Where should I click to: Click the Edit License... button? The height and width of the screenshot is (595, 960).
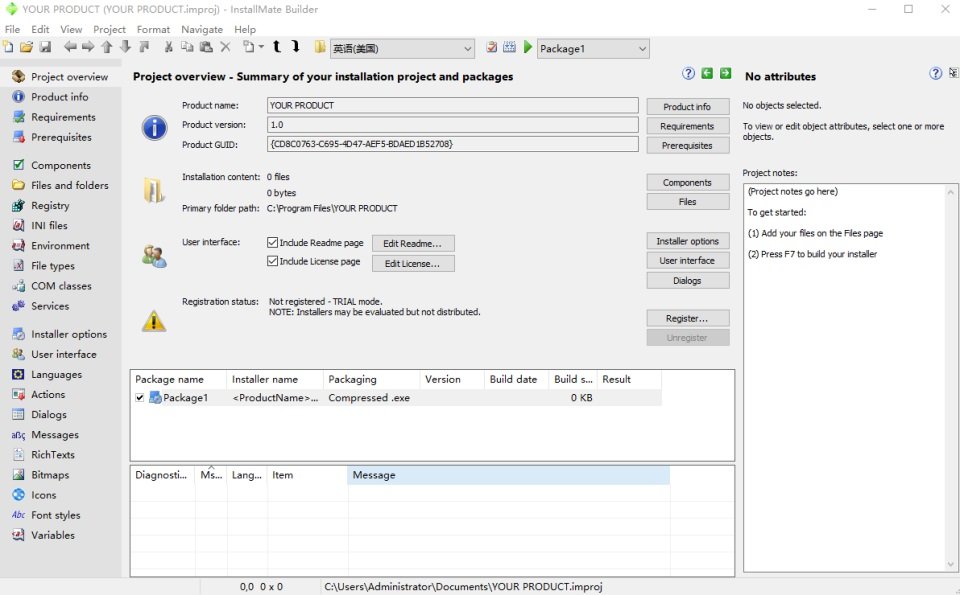[x=413, y=264]
